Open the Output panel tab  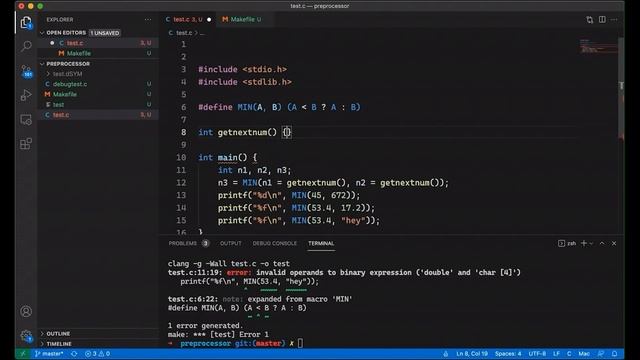(x=231, y=243)
